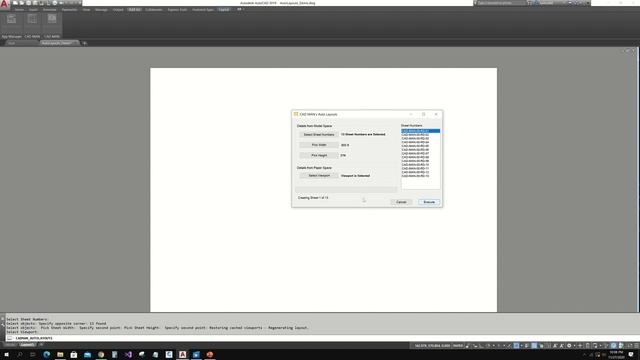Viewport: 640px width, 360px height.
Task: Select sheet number CAD-MAN-00-RD-13 in list
Action: [x=420, y=176]
